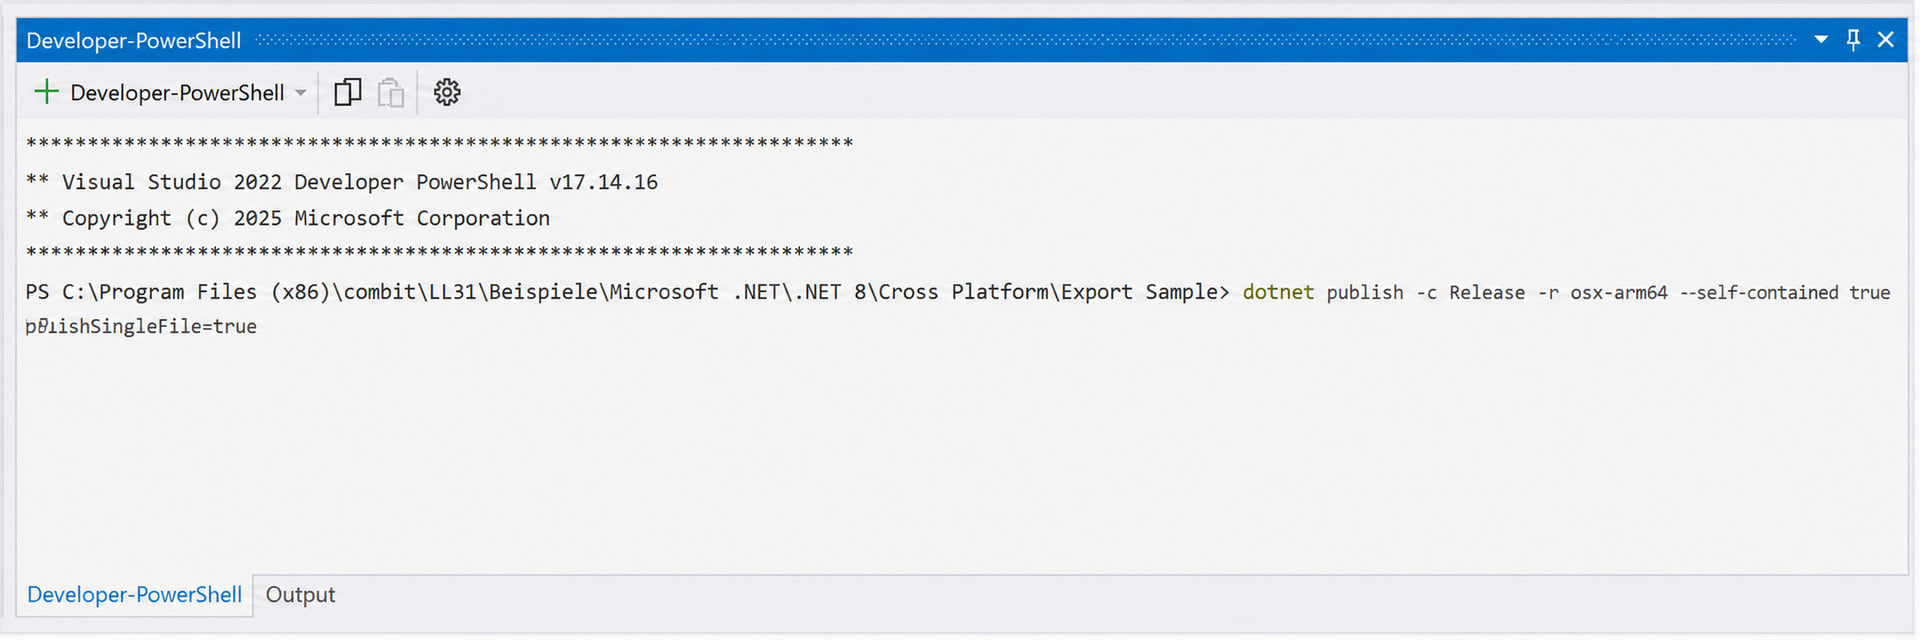This screenshot has width=1920, height=640.
Task: Click the 'publish' command argument
Action: pos(1365,293)
